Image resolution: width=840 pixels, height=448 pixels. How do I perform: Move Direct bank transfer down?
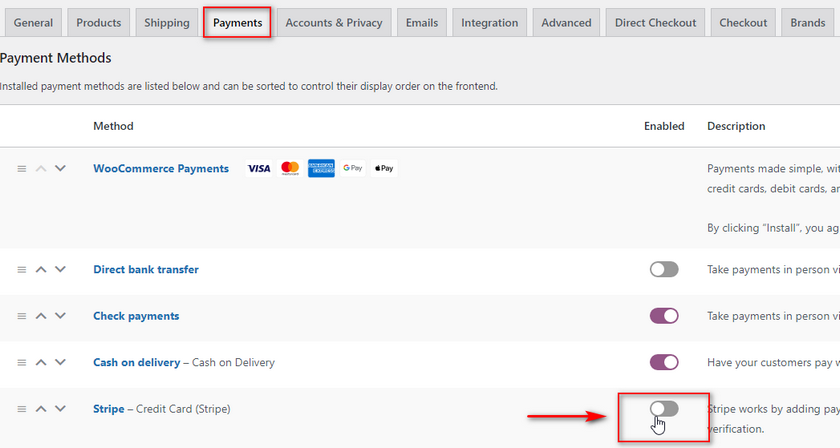point(60,269)
